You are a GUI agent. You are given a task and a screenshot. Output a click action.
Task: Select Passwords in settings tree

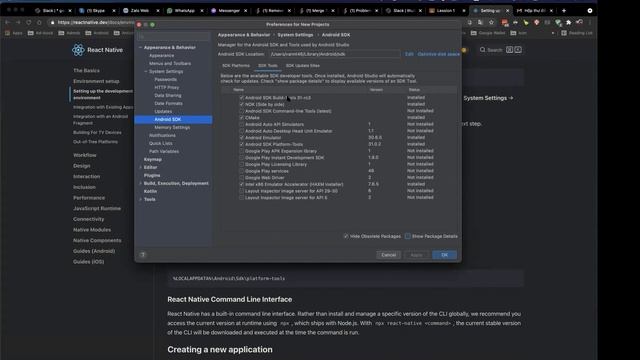click(x=166, y=80)
